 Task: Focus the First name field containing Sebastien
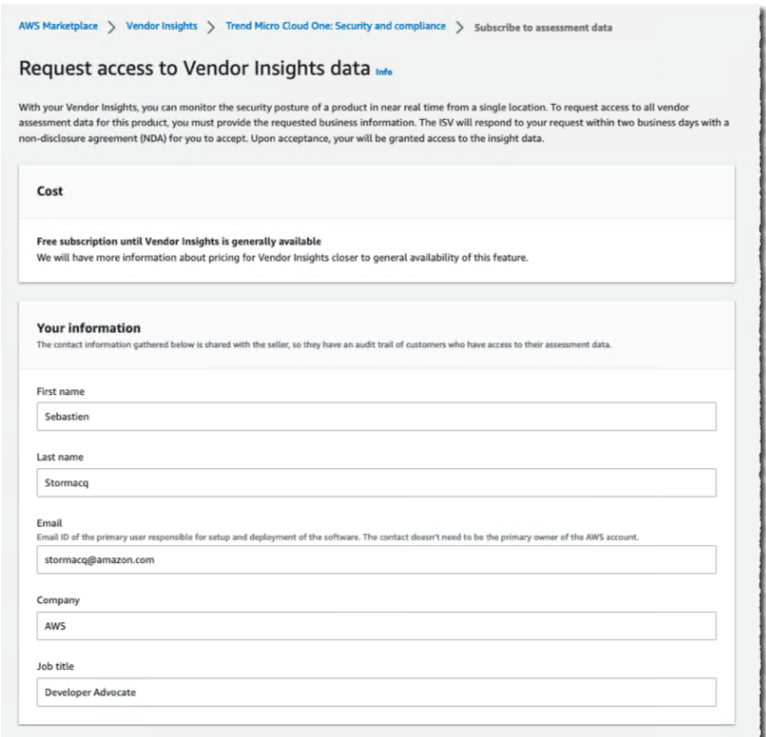point(376,417)
